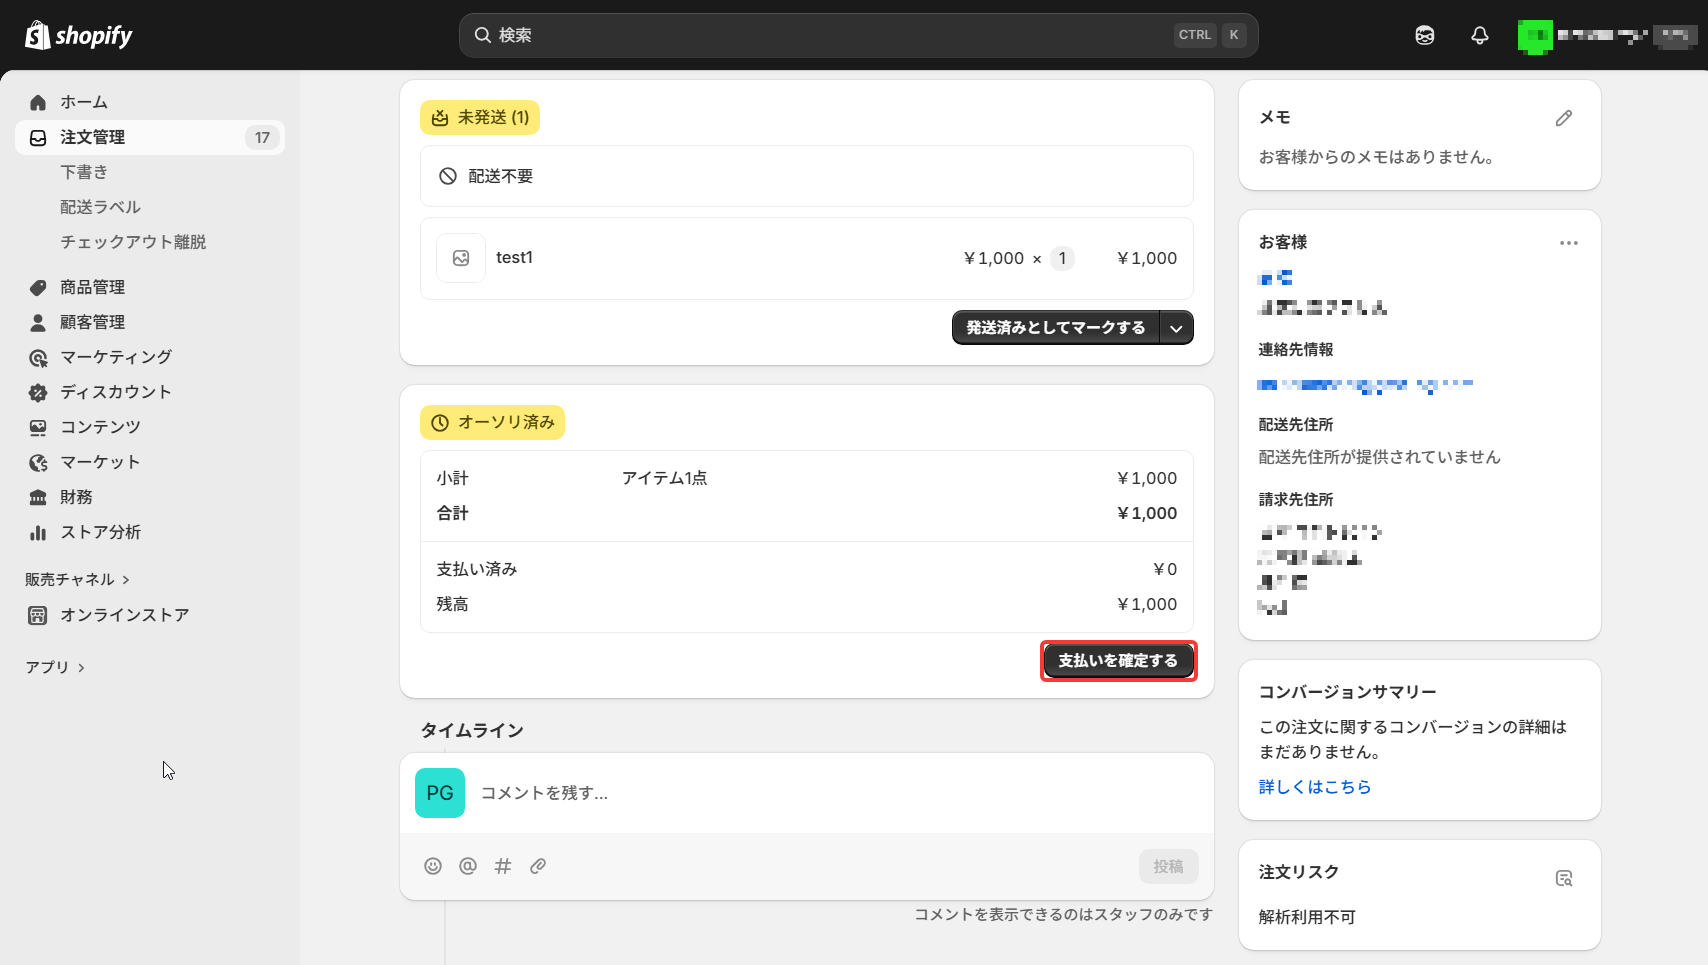
Task: Open ストア分析 in sidebar
Action: point(150,532)
